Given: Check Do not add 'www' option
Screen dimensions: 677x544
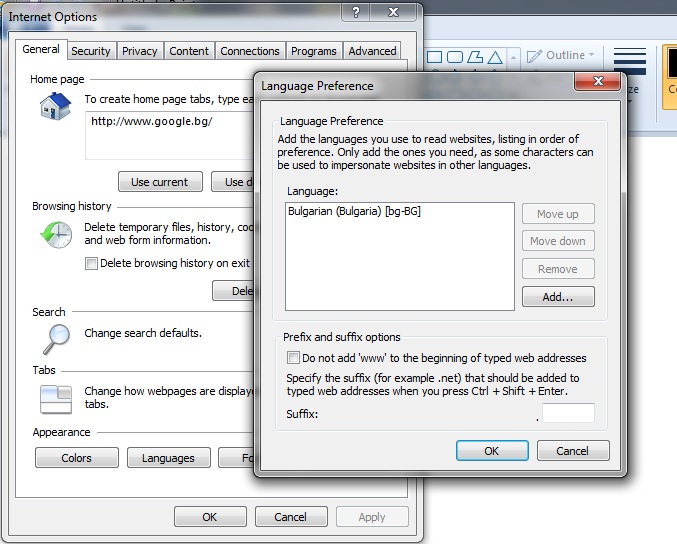Looking at the screenshot, I should tap(293, 357).
